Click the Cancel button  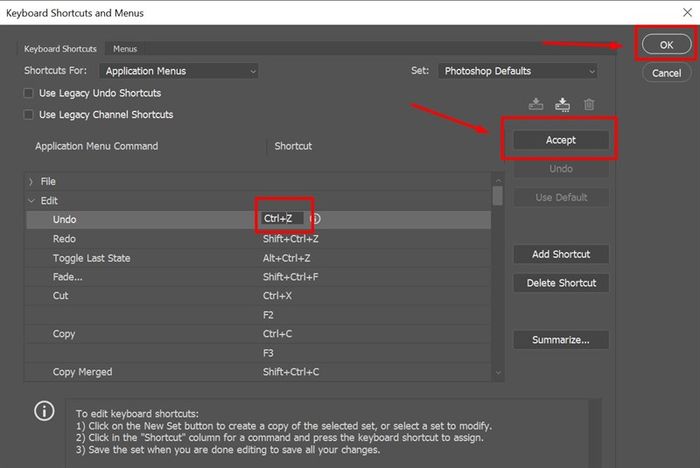point(666,73)
